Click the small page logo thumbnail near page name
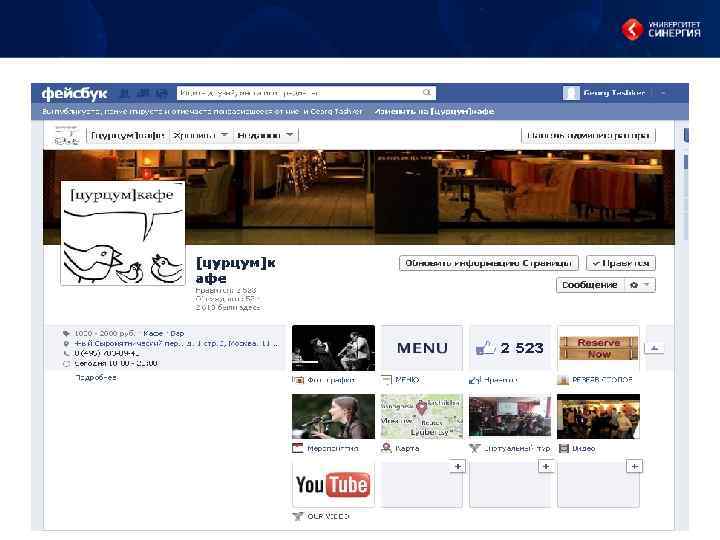The height and width of the screenshot is (540, 720). click(67, 135)
